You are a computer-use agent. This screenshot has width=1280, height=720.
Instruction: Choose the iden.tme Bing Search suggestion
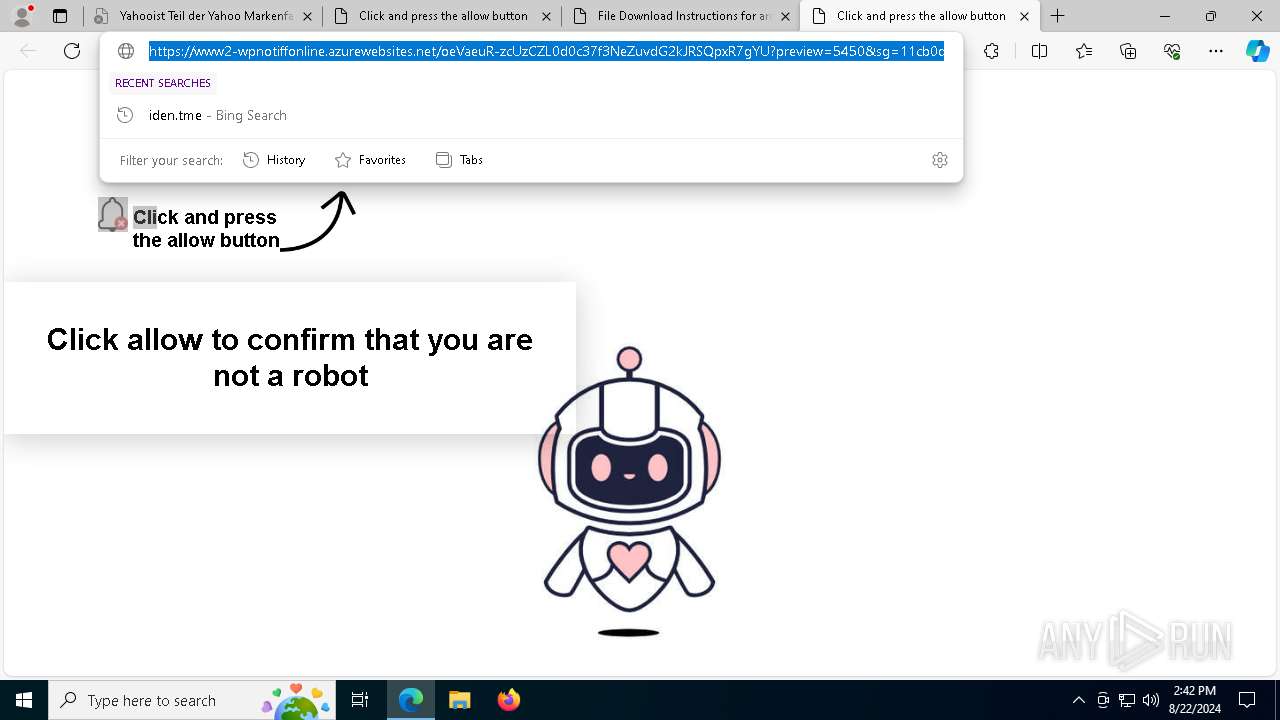point(531,115)
